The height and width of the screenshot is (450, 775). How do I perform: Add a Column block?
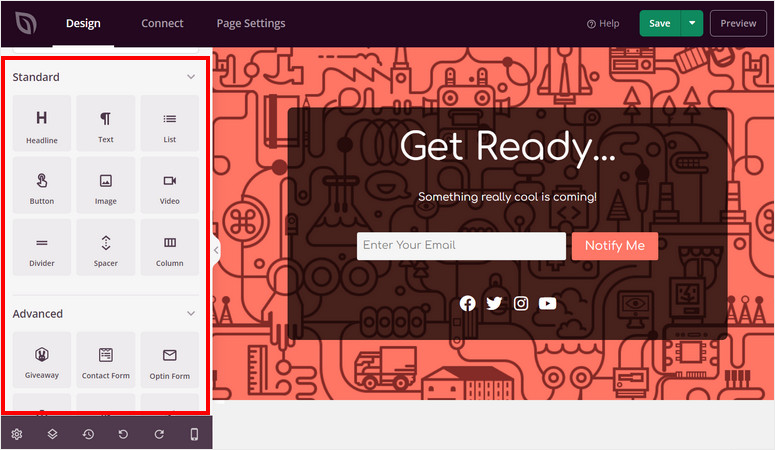170,247
